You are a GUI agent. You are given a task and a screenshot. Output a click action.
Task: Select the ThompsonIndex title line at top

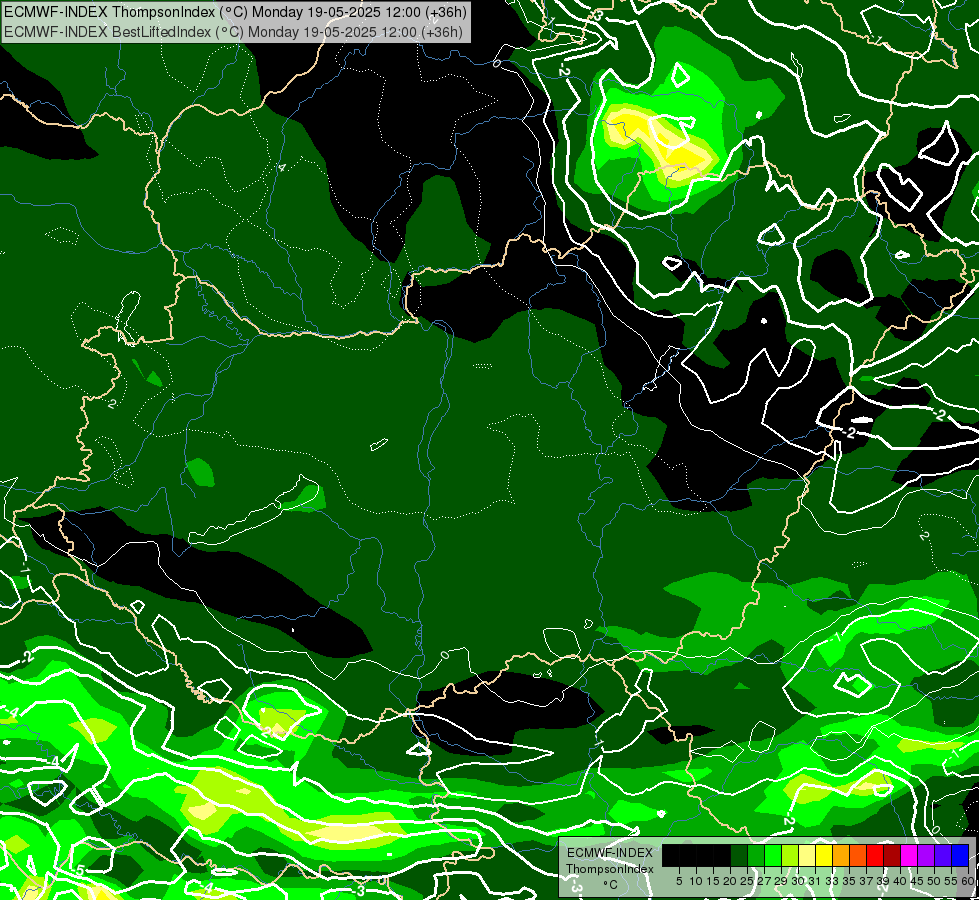[233, 12]
